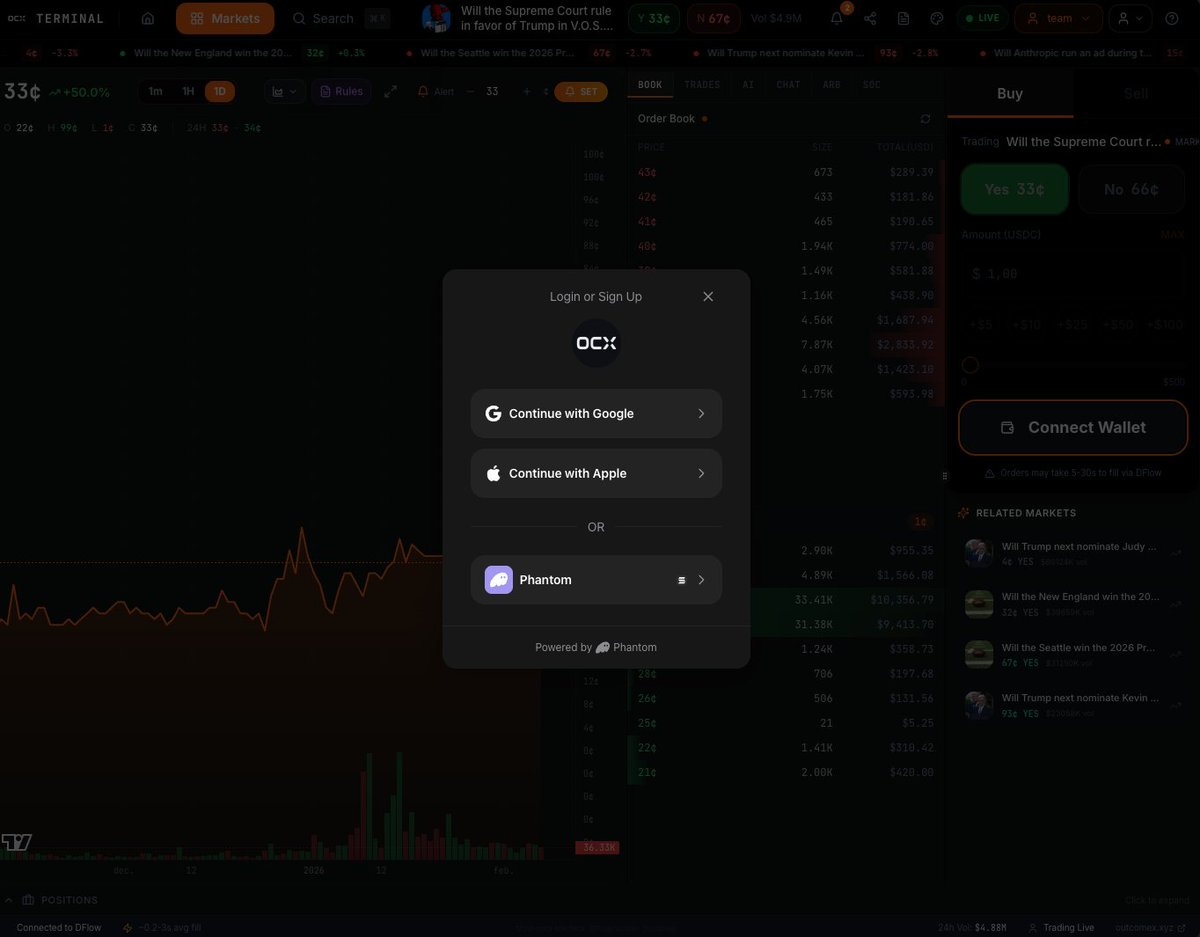
Task: Expand chart to fullscreen
Action: pos(391,91)
